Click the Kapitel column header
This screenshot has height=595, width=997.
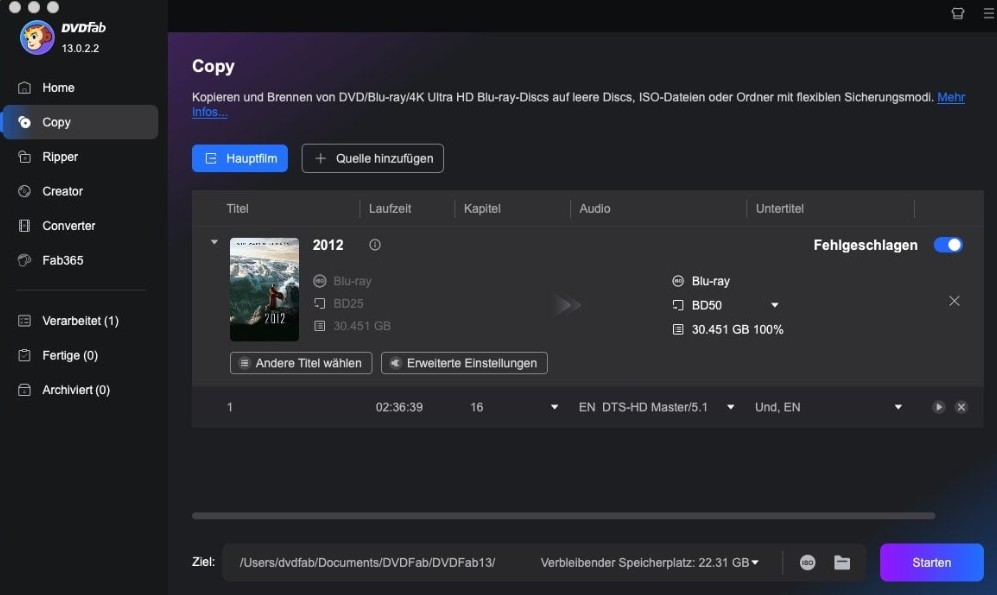482,209
